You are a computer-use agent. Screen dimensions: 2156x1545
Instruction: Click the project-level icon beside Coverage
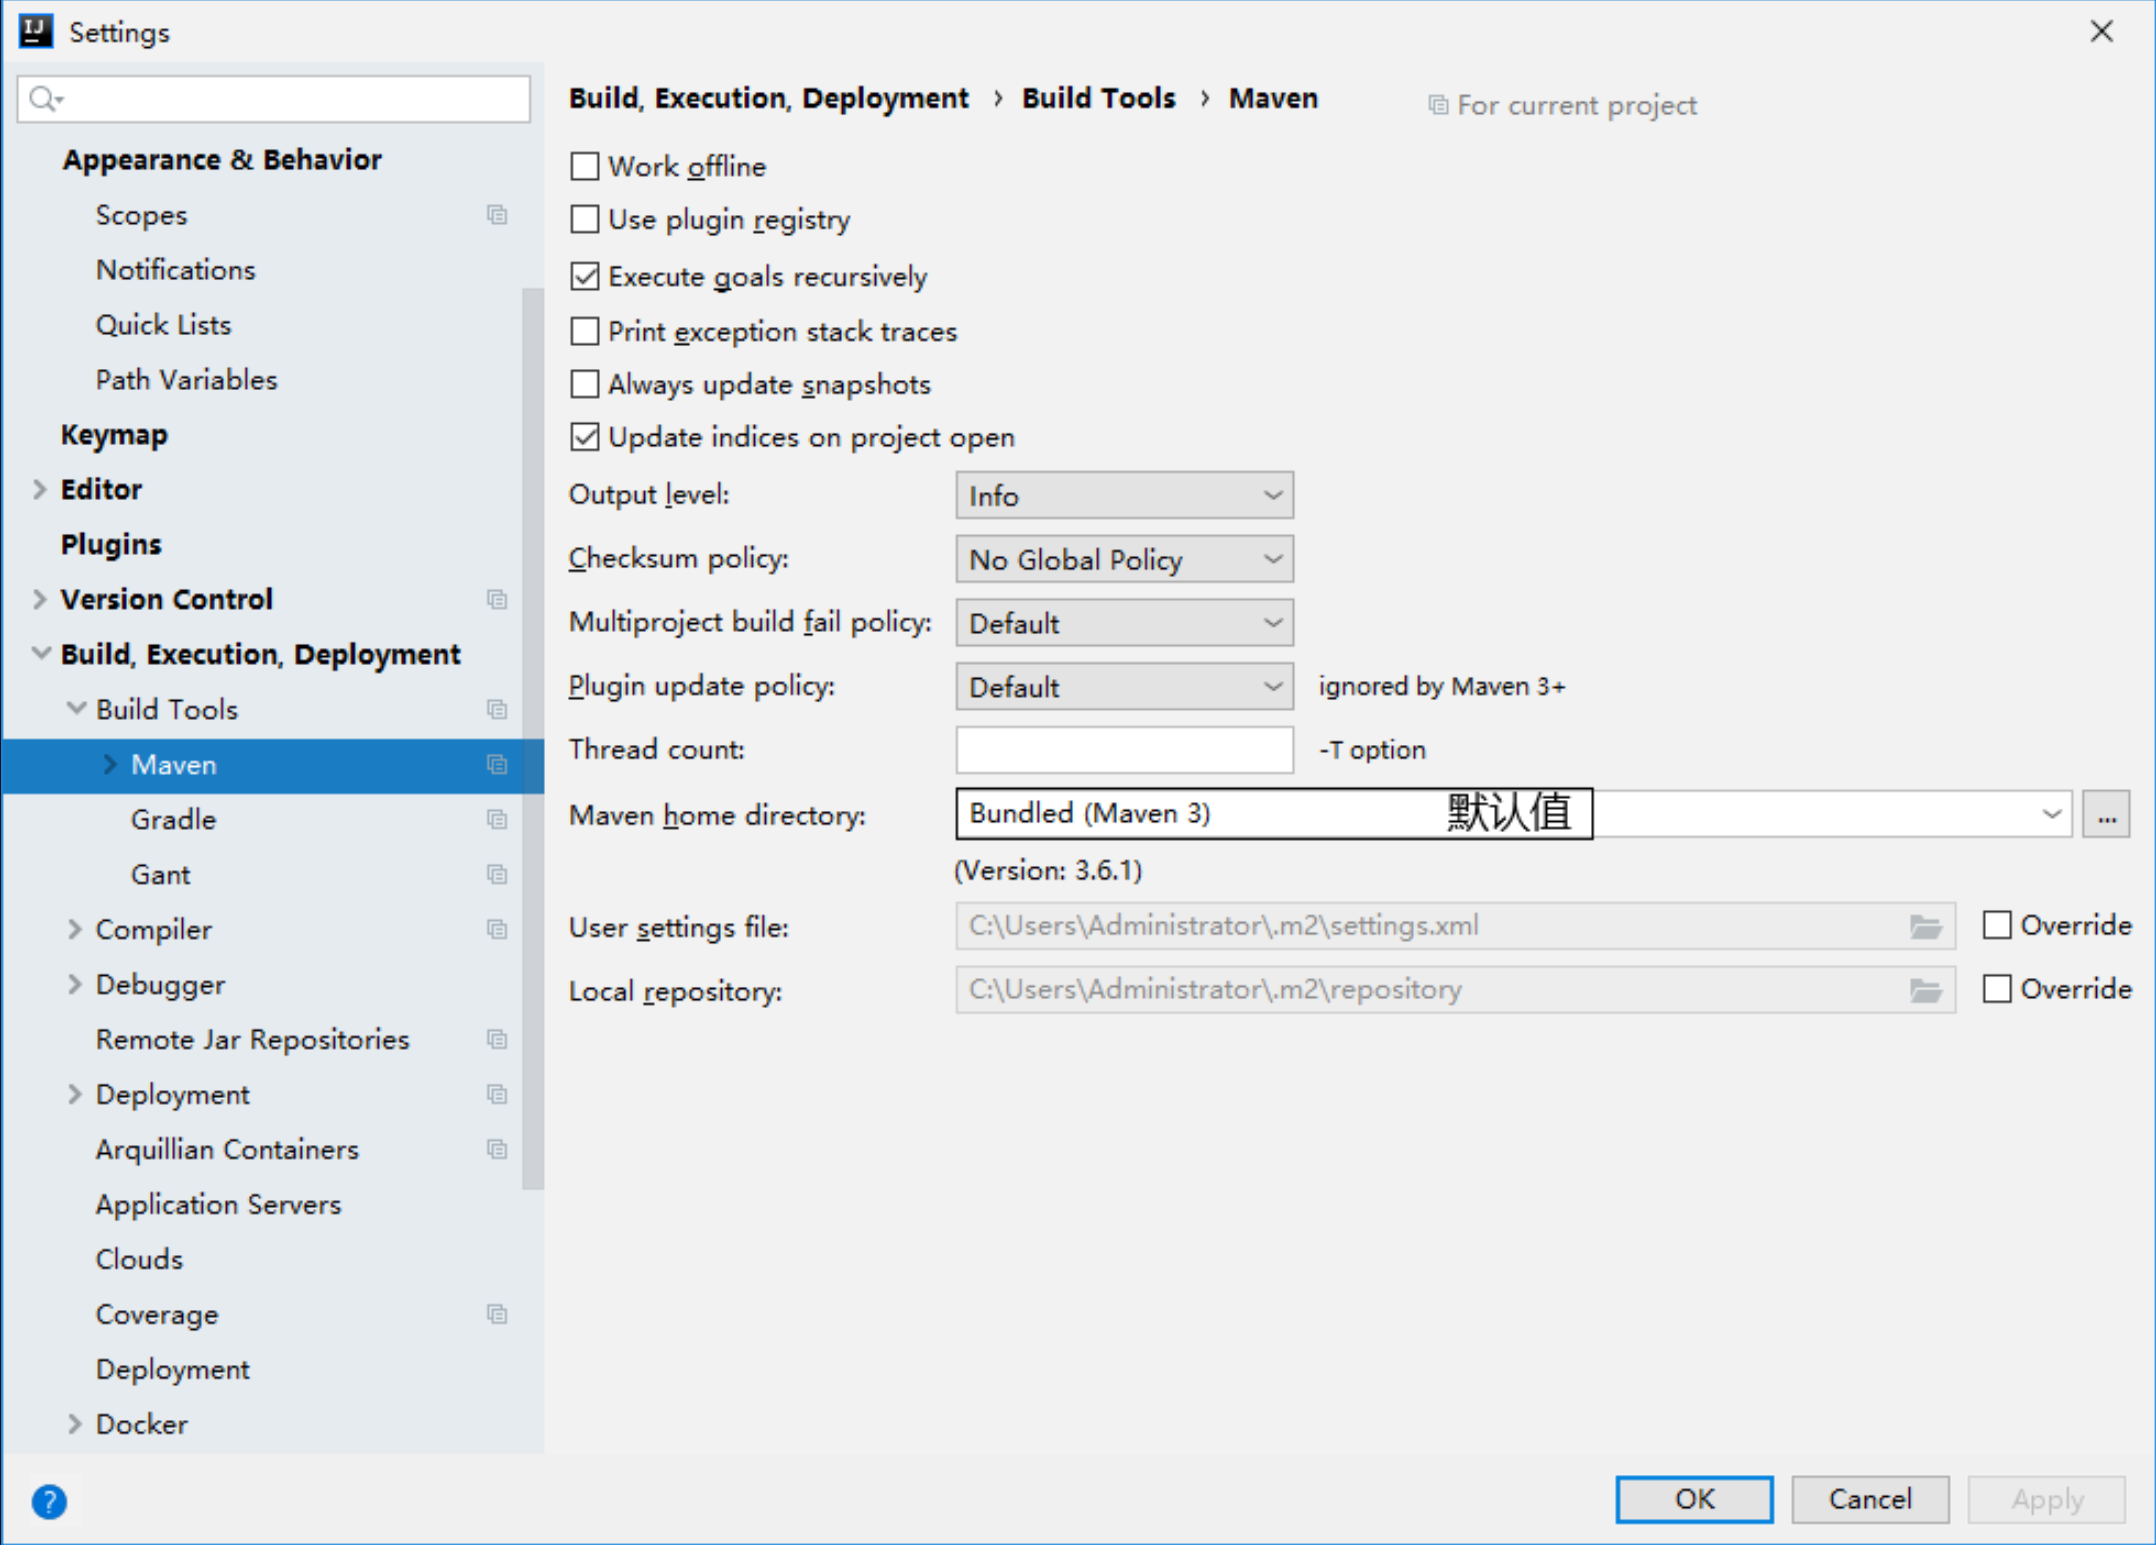coord(497,1314)
